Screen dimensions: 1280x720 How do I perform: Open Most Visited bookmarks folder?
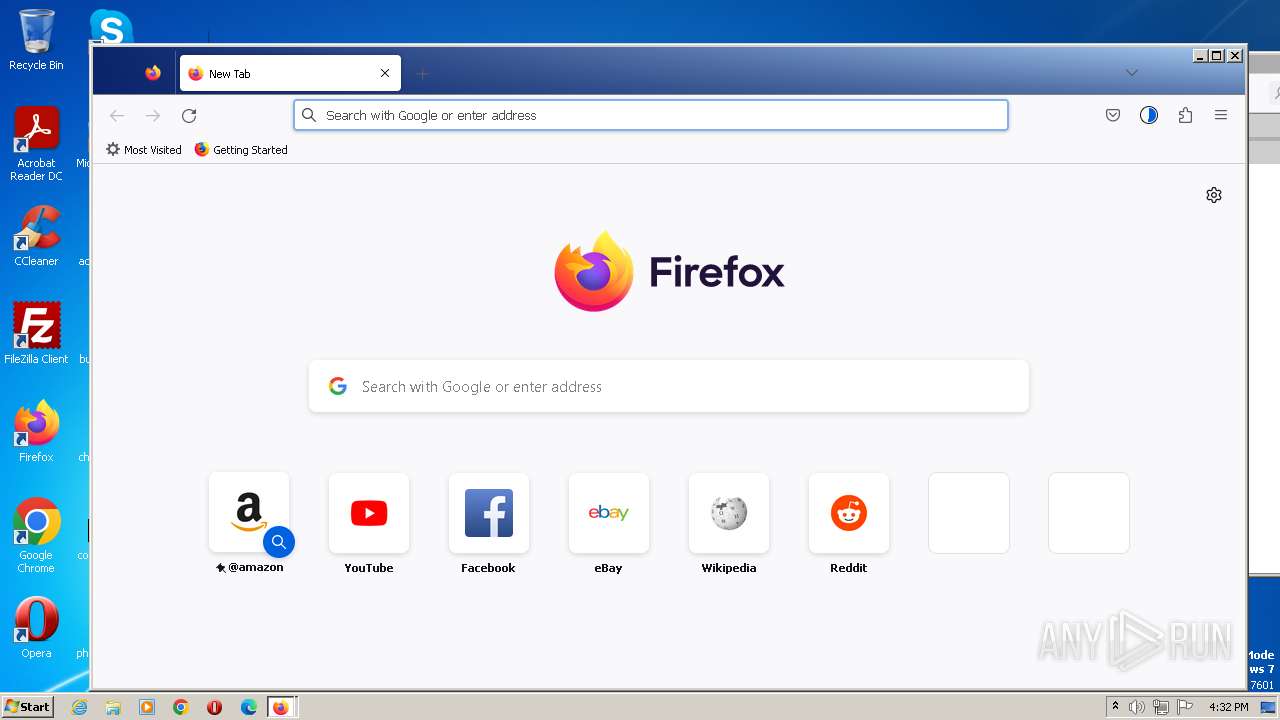point(144,150)
